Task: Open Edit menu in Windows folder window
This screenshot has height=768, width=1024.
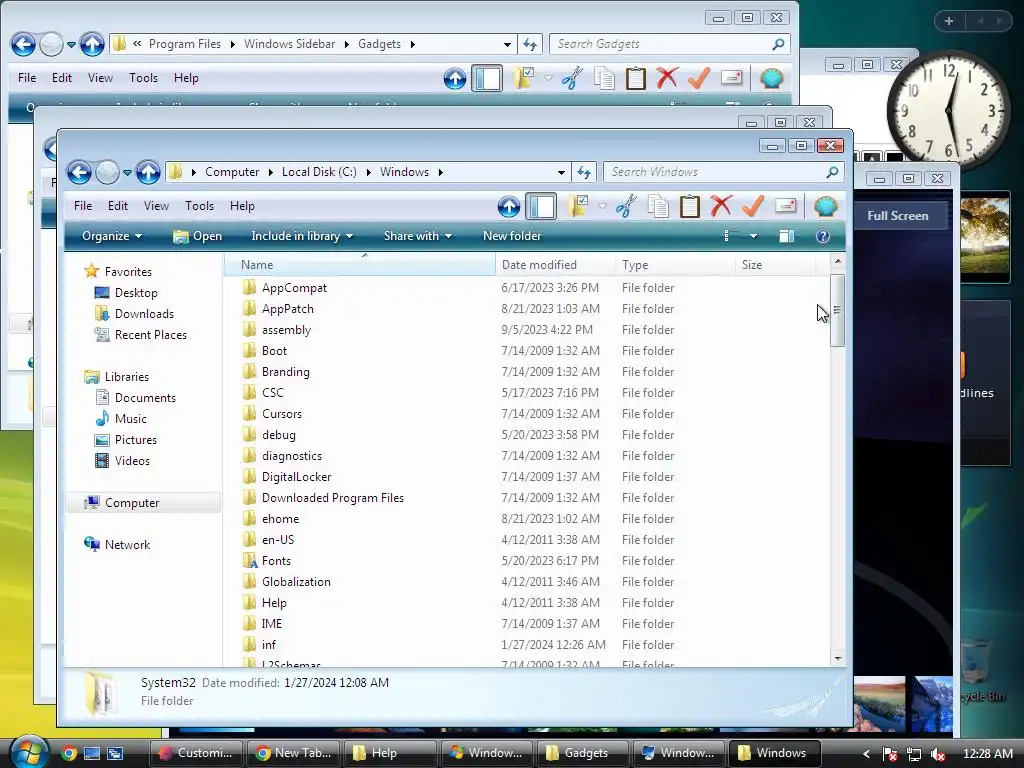Action: point(118,206)
